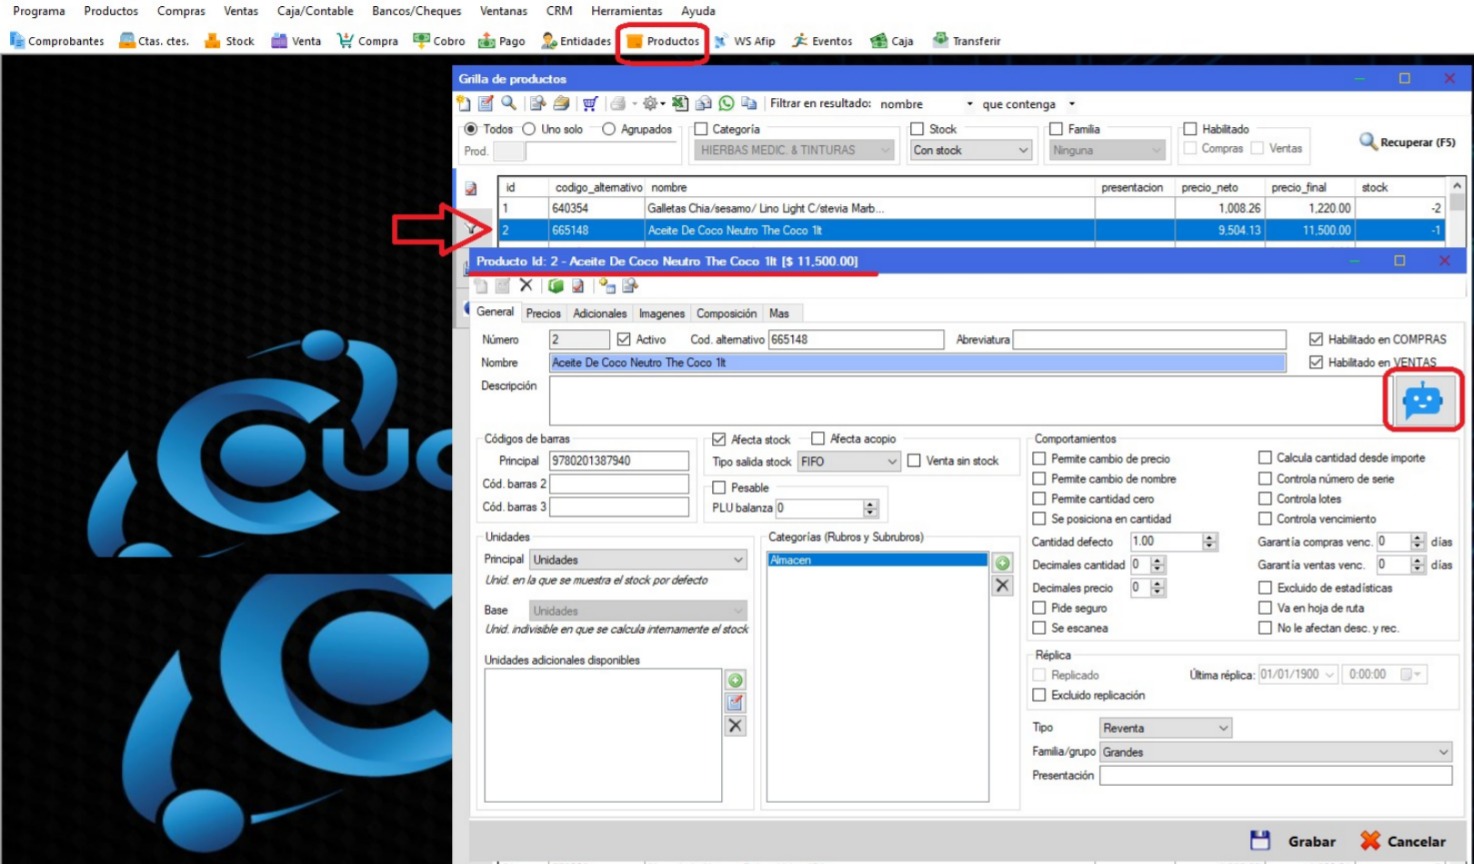This screenshot has height=864, width=1474.
Task: Click Recuperar (F5) button
Action: (x=1407, y=142)
